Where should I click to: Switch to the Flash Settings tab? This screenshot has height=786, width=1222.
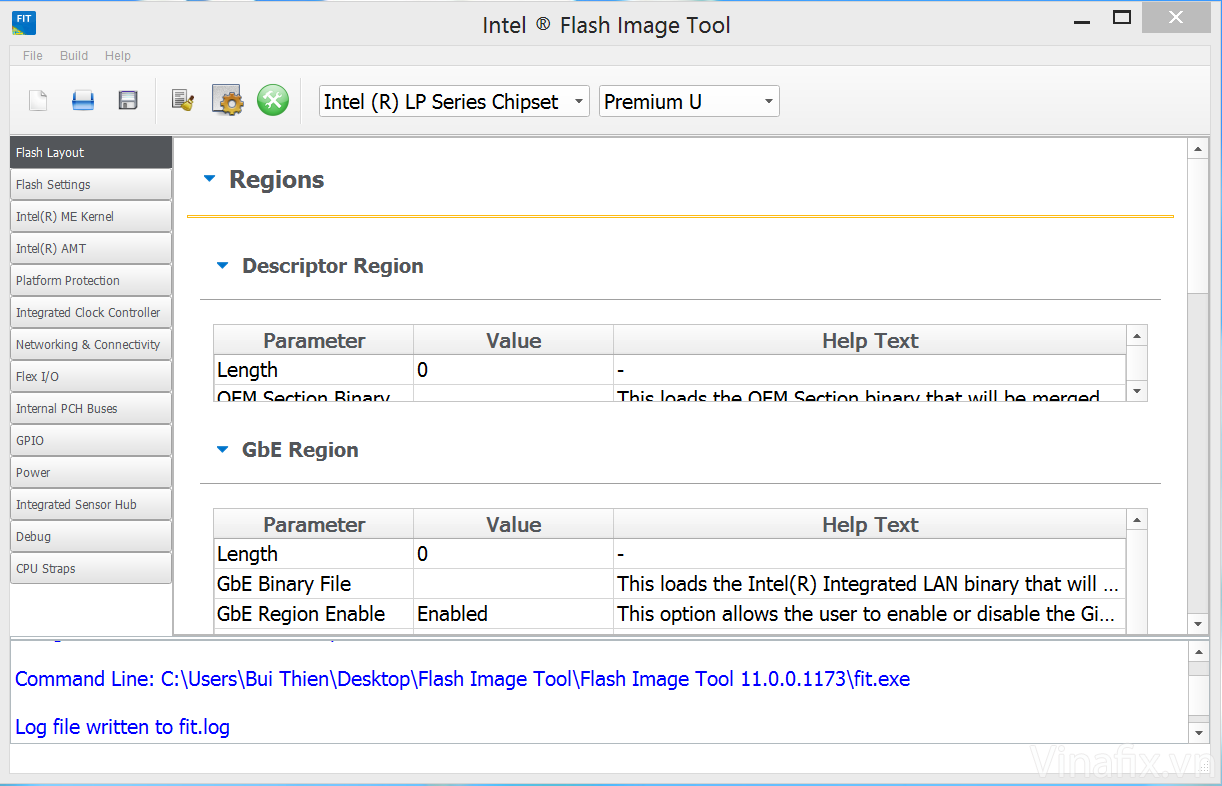point(90,185)
